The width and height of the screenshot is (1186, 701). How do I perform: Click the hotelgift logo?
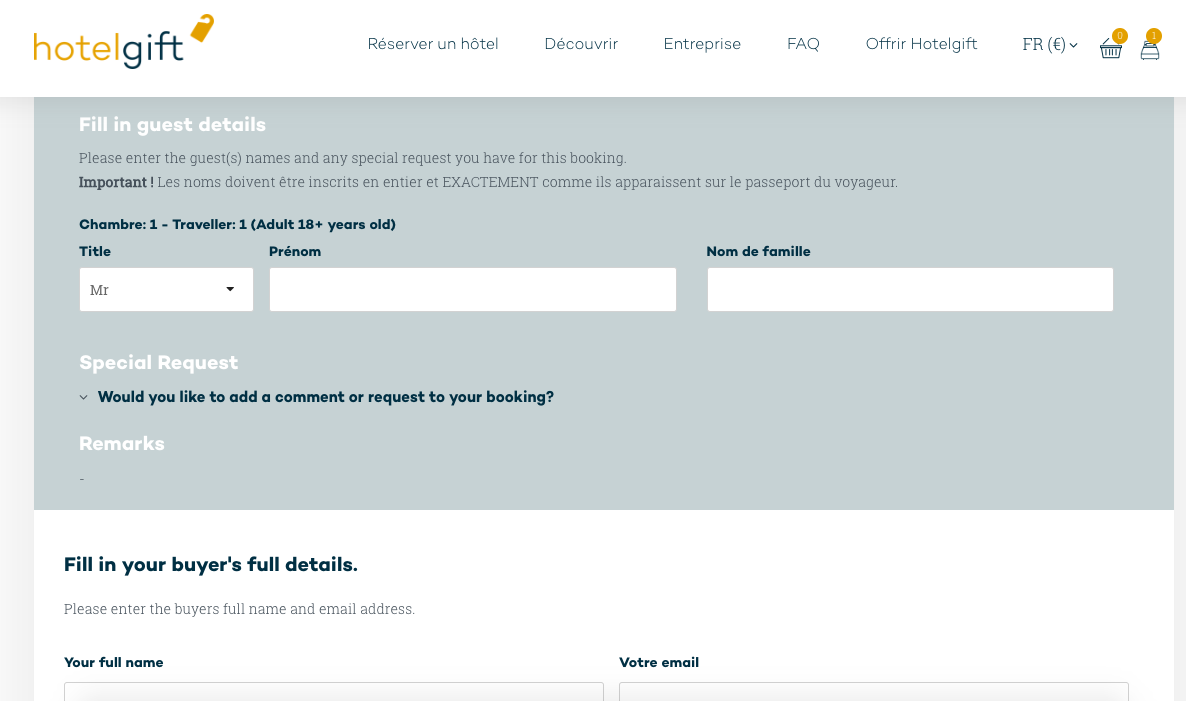123,42
